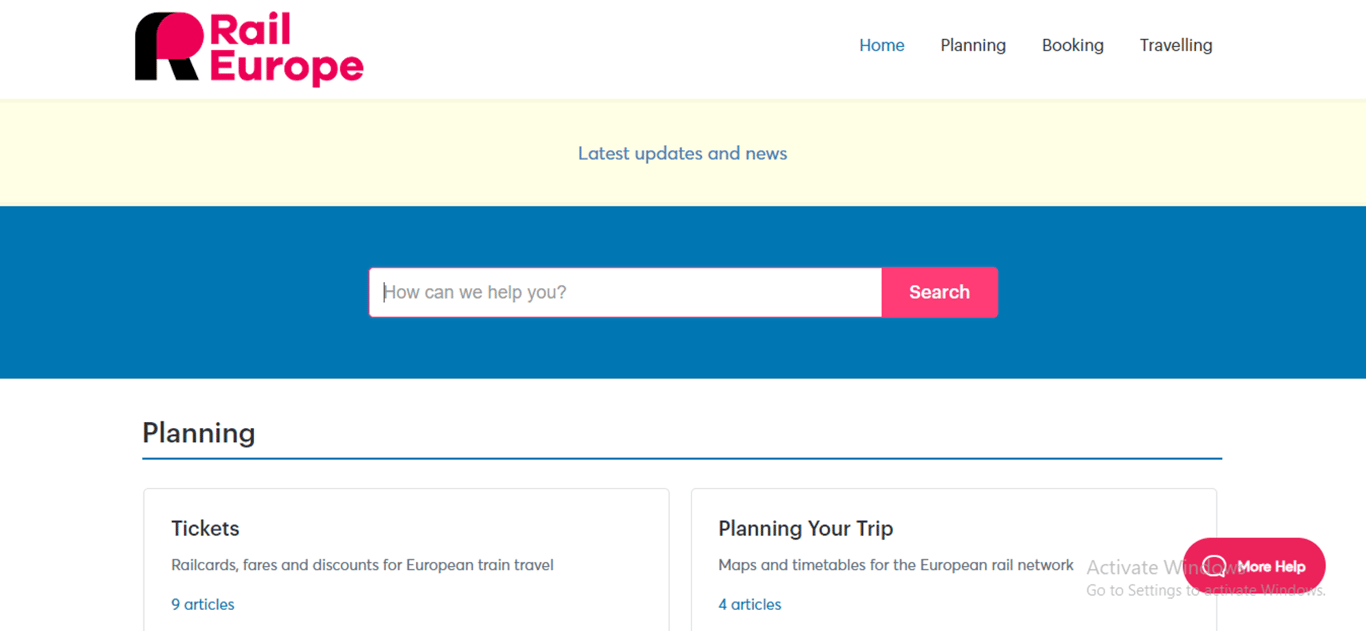This screenshot has height=631, width=1366.
Task: Click the chat bubble icon in More Help
Action: click(1215, 566)
